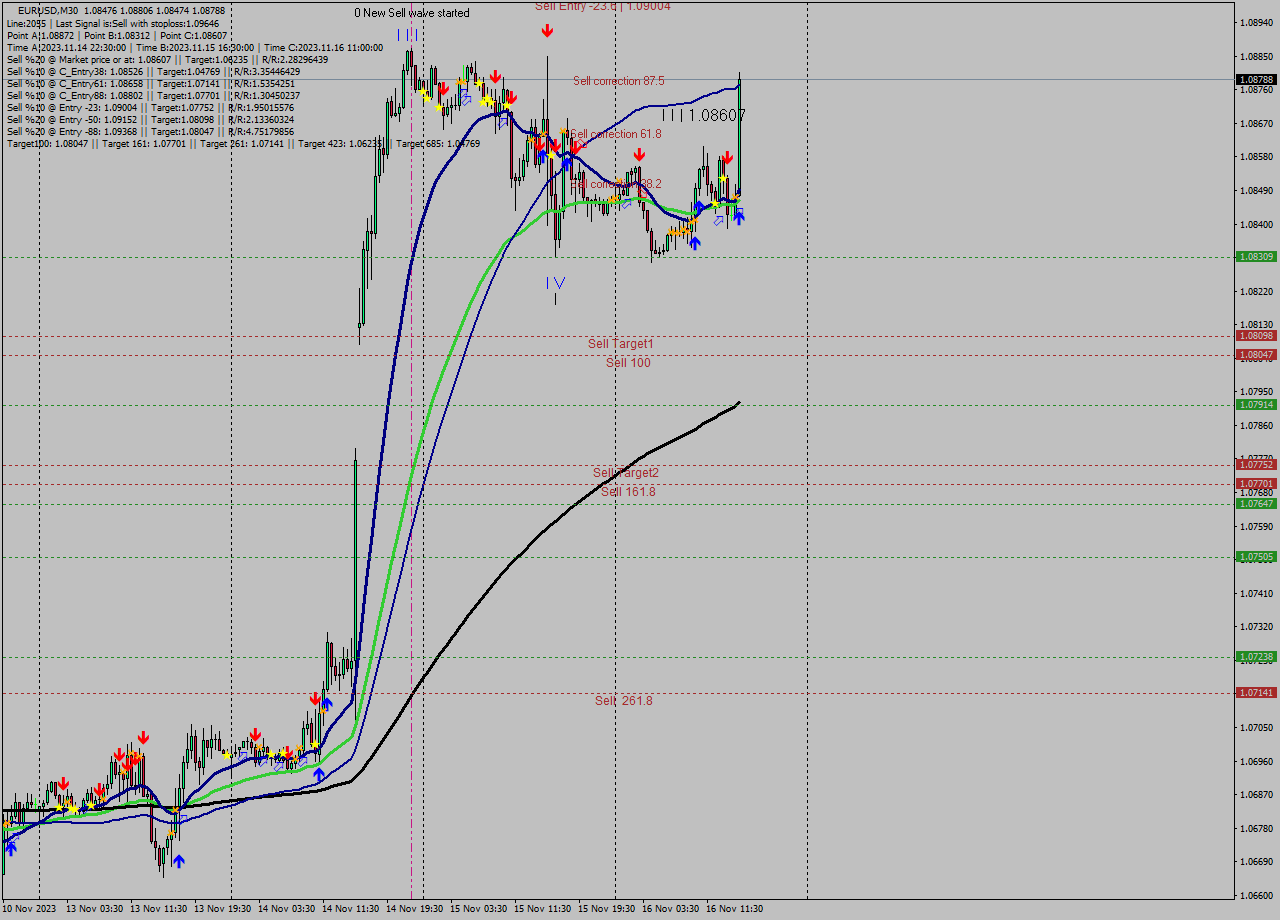Click the green price tag 1.07647
The image size is (1280, 920).
pyautogui.click(x=1256, y=504)
